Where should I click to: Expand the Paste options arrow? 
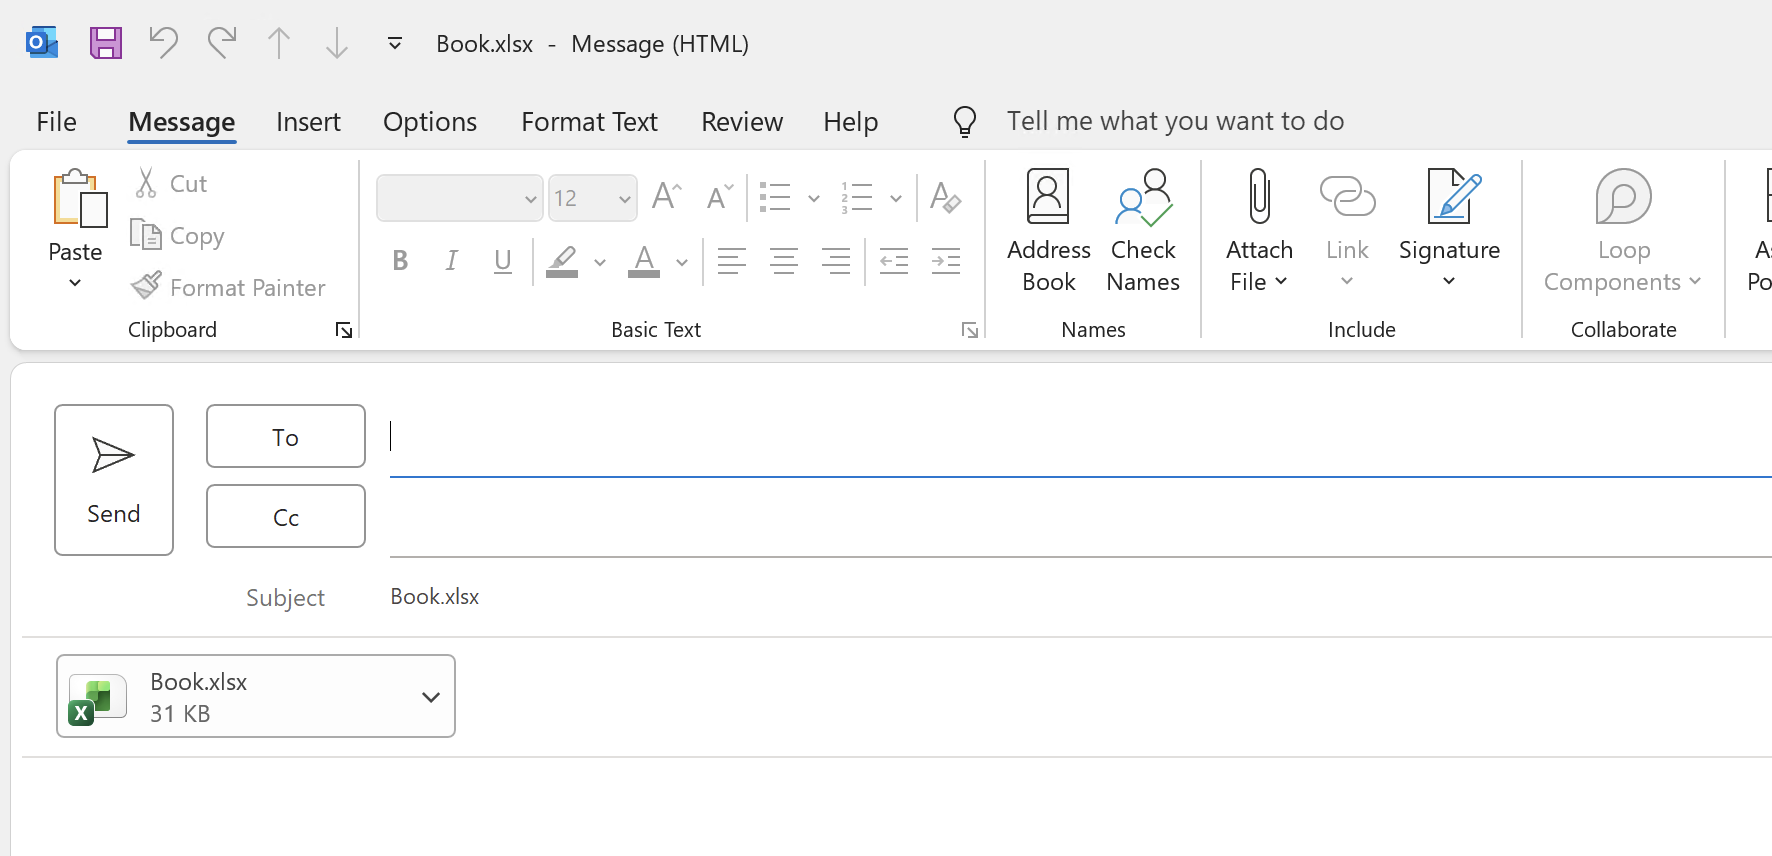(75, 283)
